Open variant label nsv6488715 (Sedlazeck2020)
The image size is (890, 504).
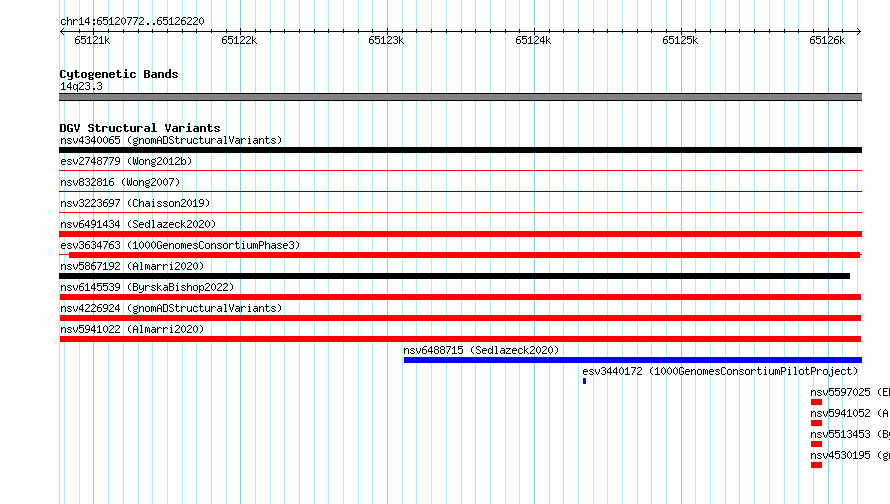point(481,350)
